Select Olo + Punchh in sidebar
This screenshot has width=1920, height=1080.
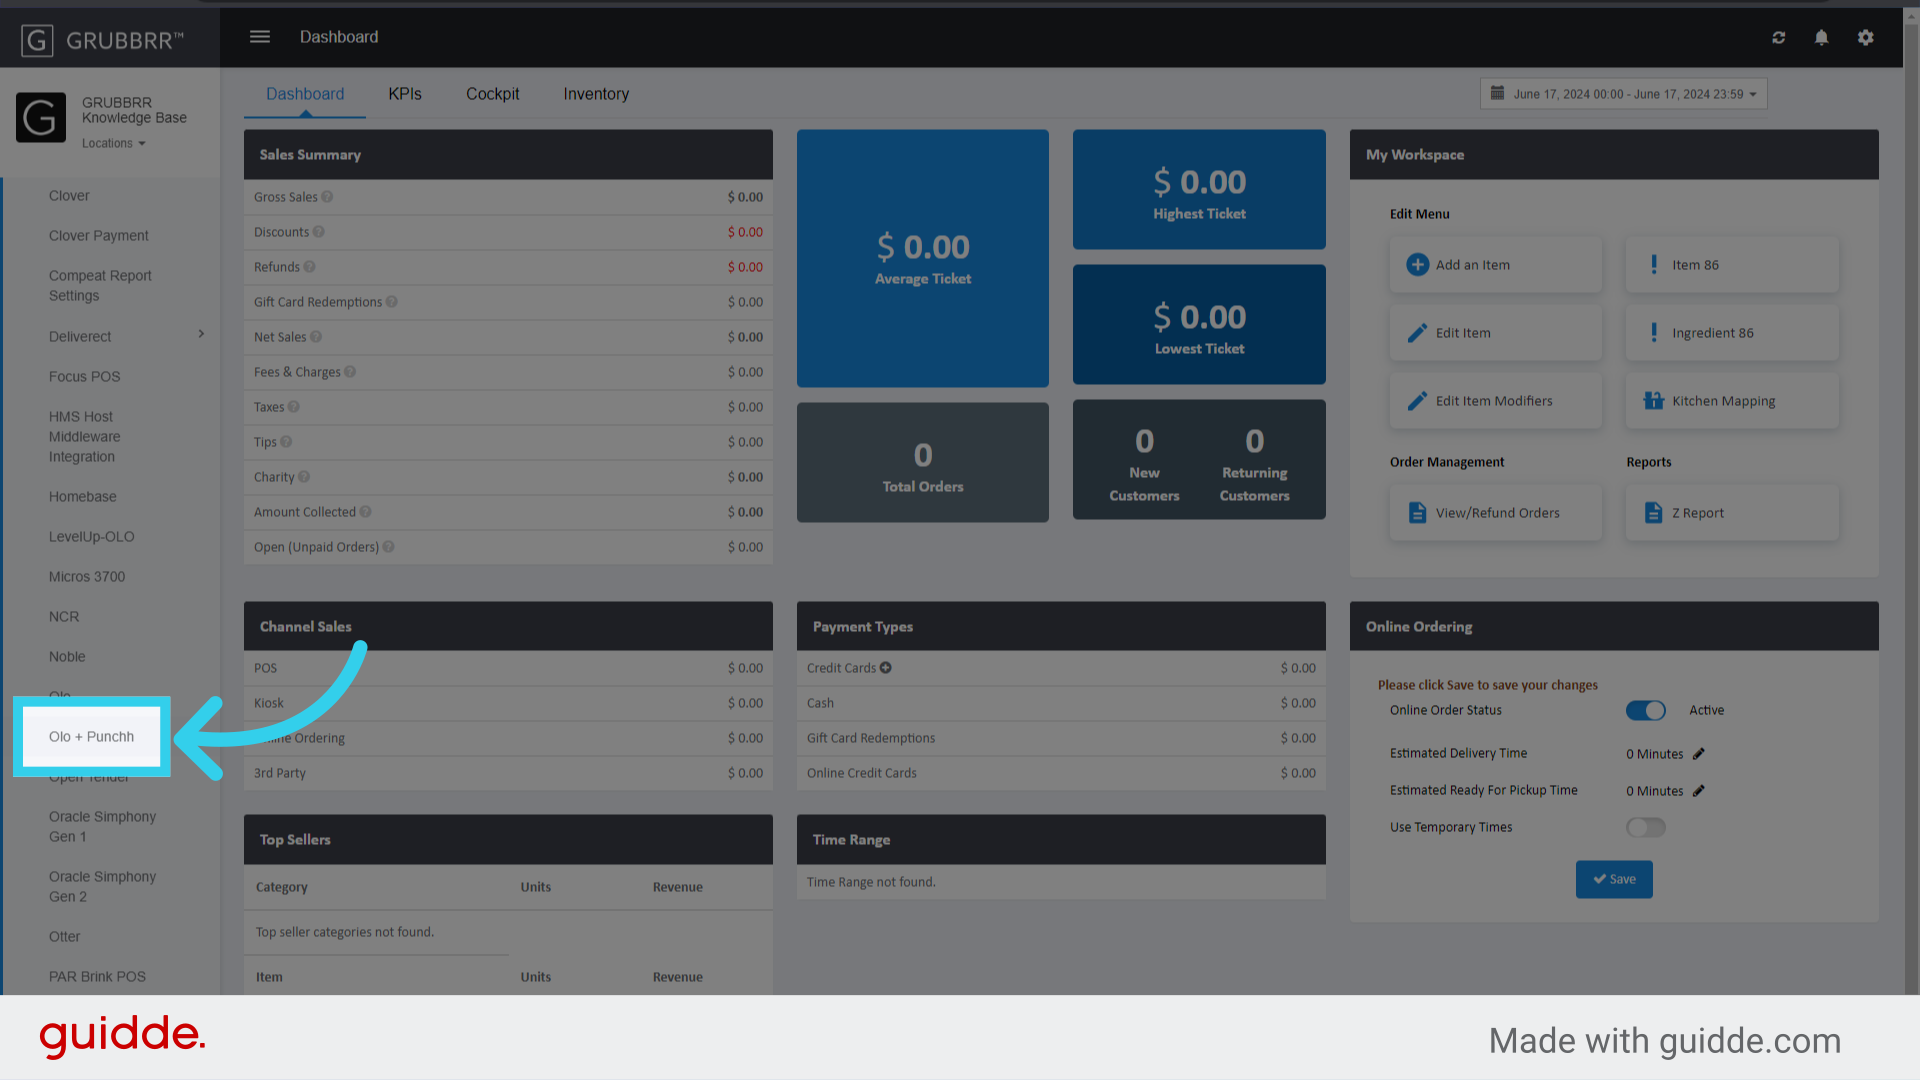click(91, 737)
